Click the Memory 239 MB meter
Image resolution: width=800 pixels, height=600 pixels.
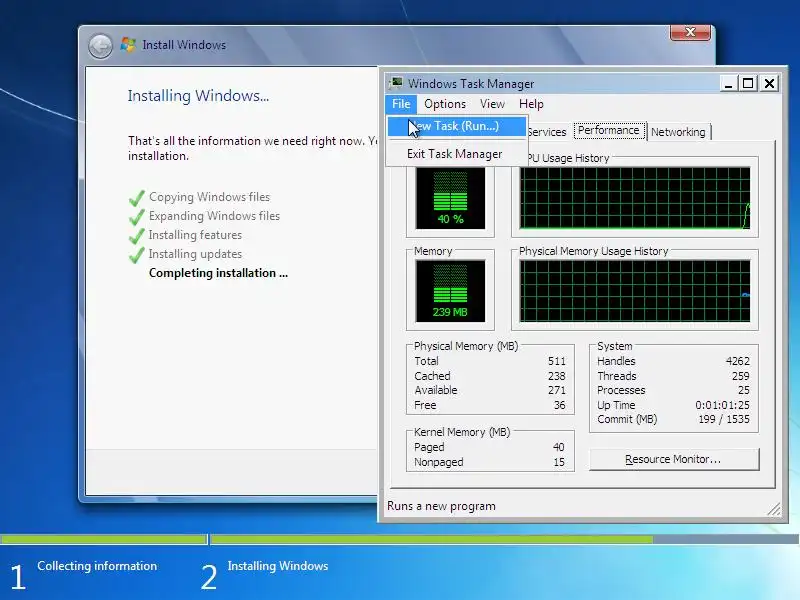[451, 291]
